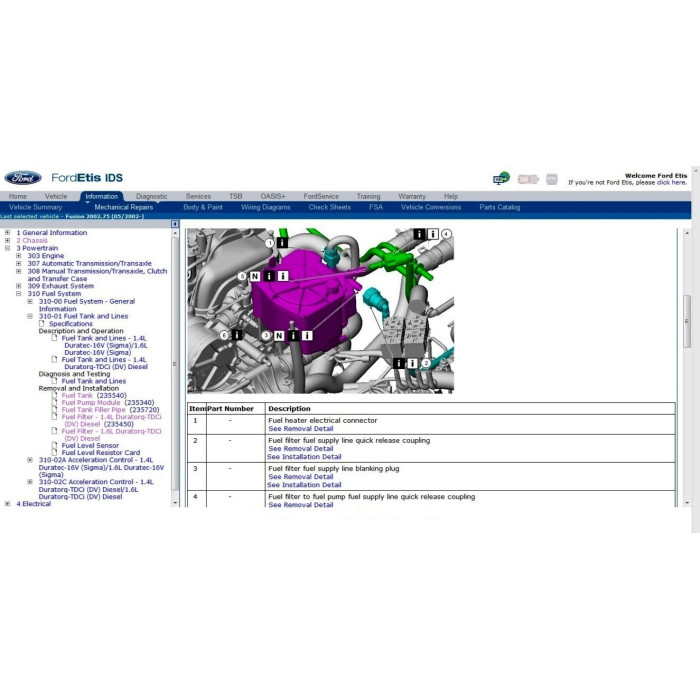The width and height of the screenshot is (700, 700).
Task: Open See Removal Detail for fuel heater connector
Action: point(301,429)
